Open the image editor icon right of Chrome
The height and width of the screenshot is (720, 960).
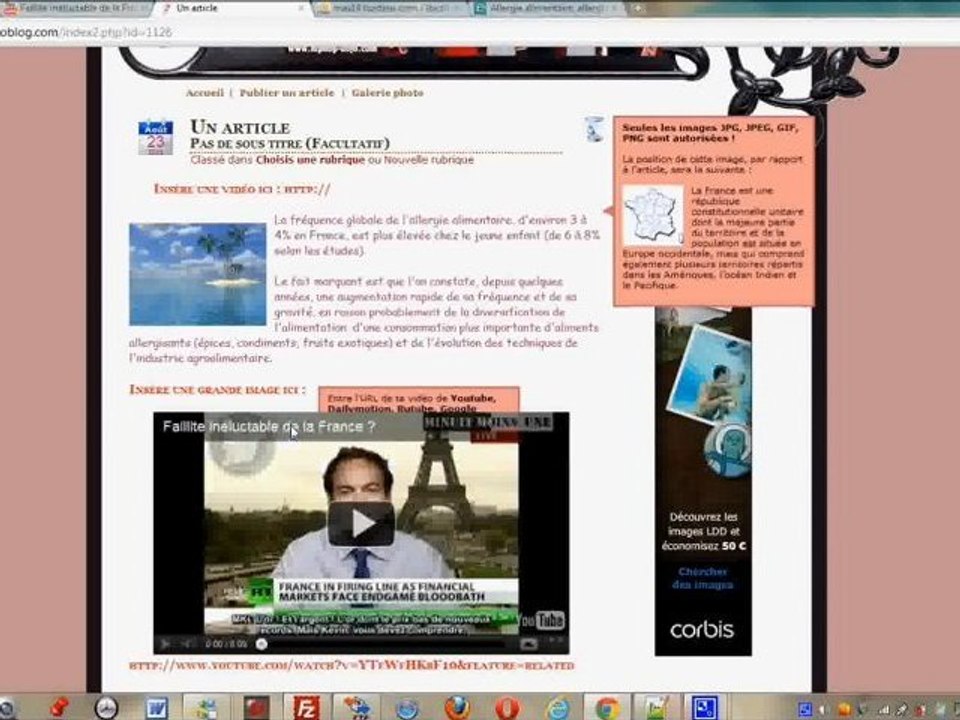(x=654, y=708)
